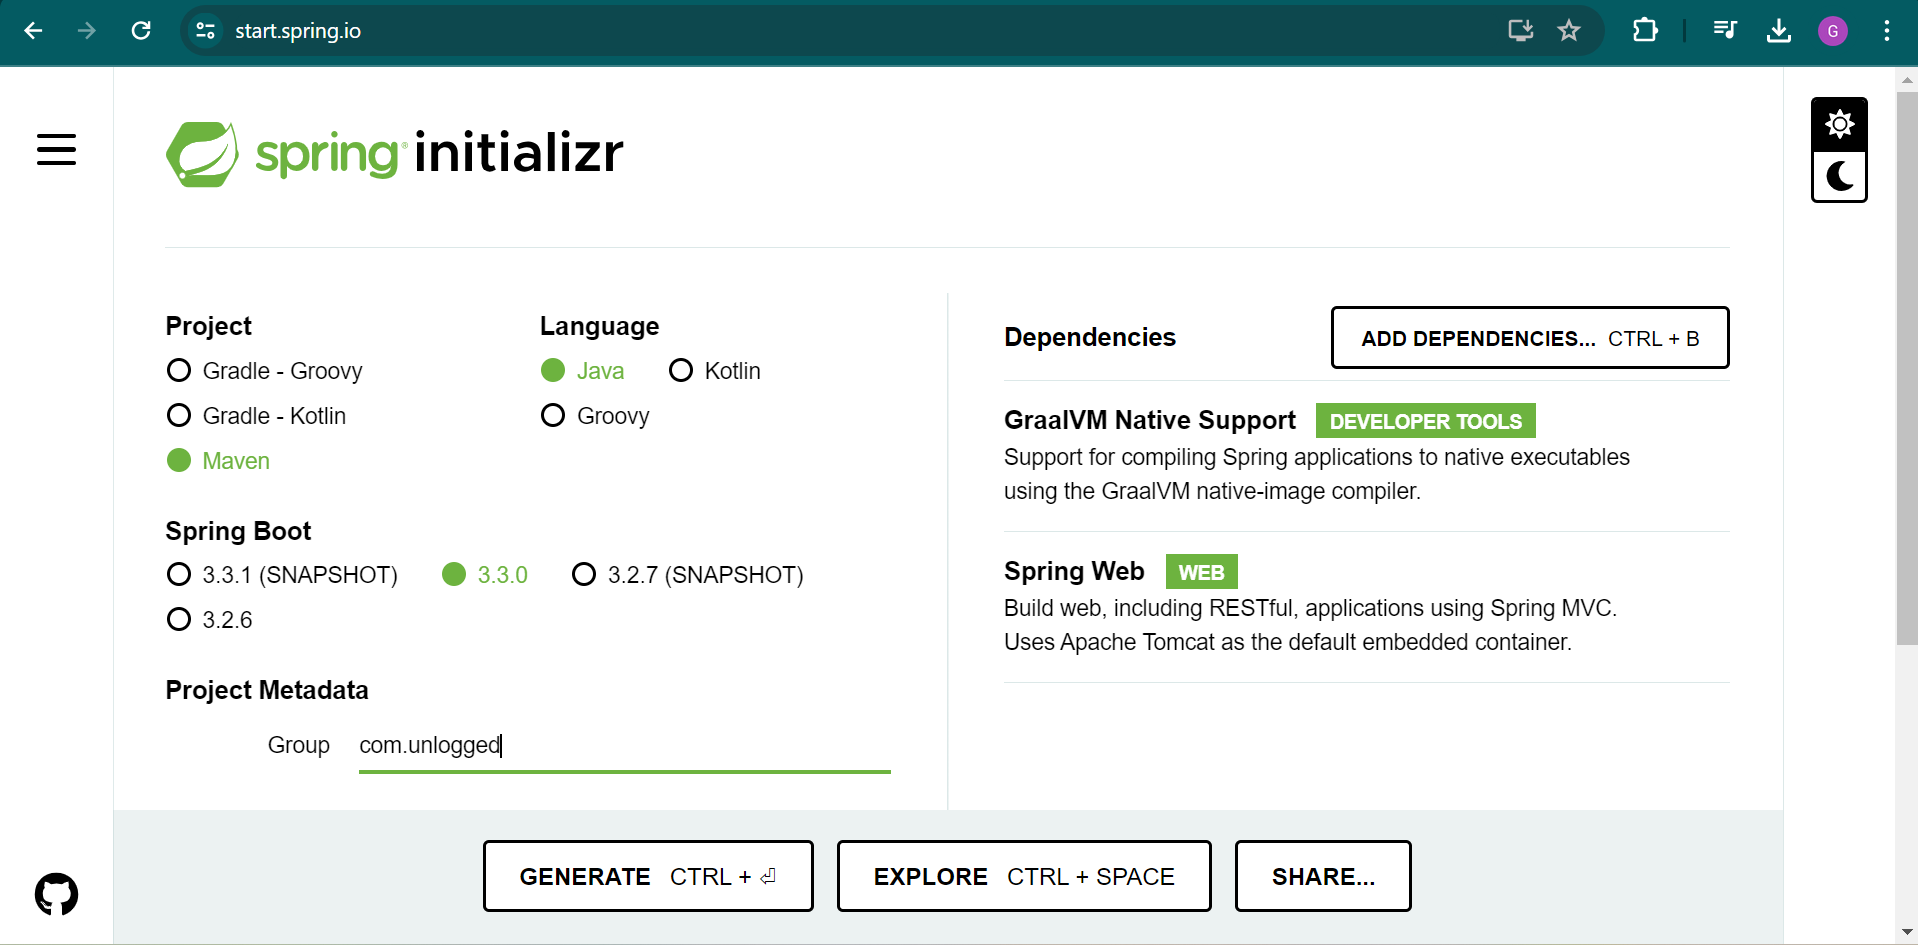
Task: Open the browser downloads icon
Action: coord(1779,31)
